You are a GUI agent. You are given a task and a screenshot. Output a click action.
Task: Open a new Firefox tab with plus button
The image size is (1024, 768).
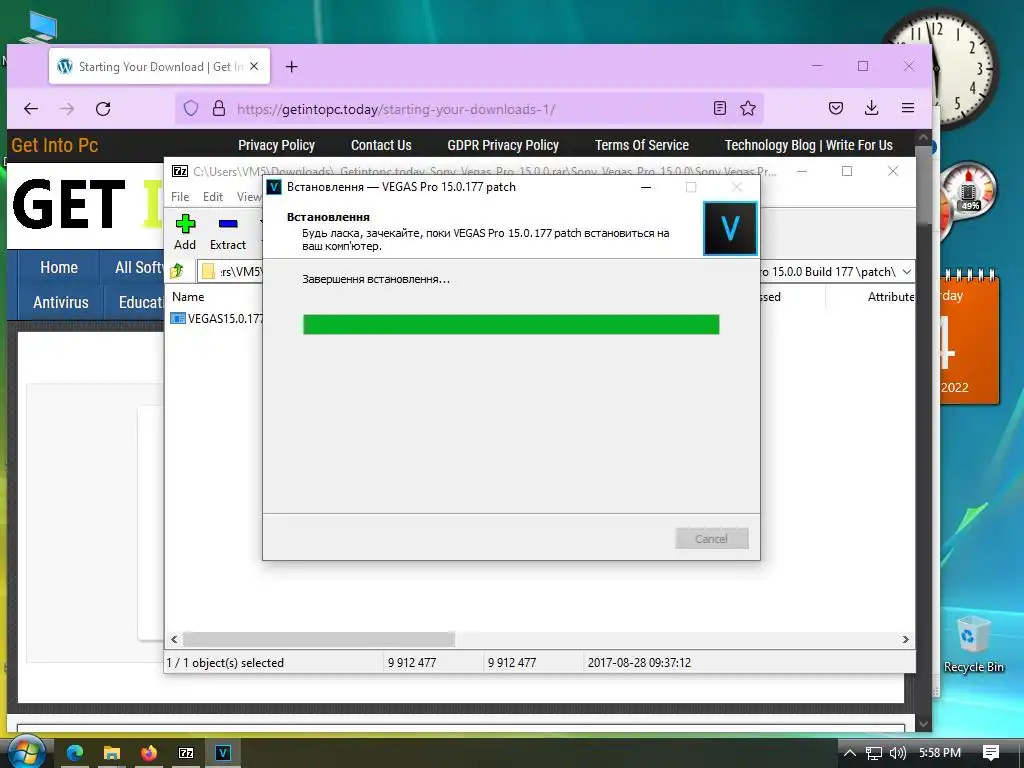pyautogui.click(x=292, y=67)
